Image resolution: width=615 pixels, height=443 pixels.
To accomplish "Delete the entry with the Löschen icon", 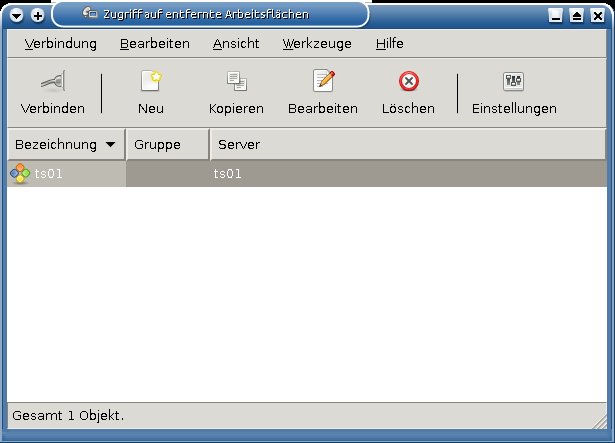I will pos(408,82).
